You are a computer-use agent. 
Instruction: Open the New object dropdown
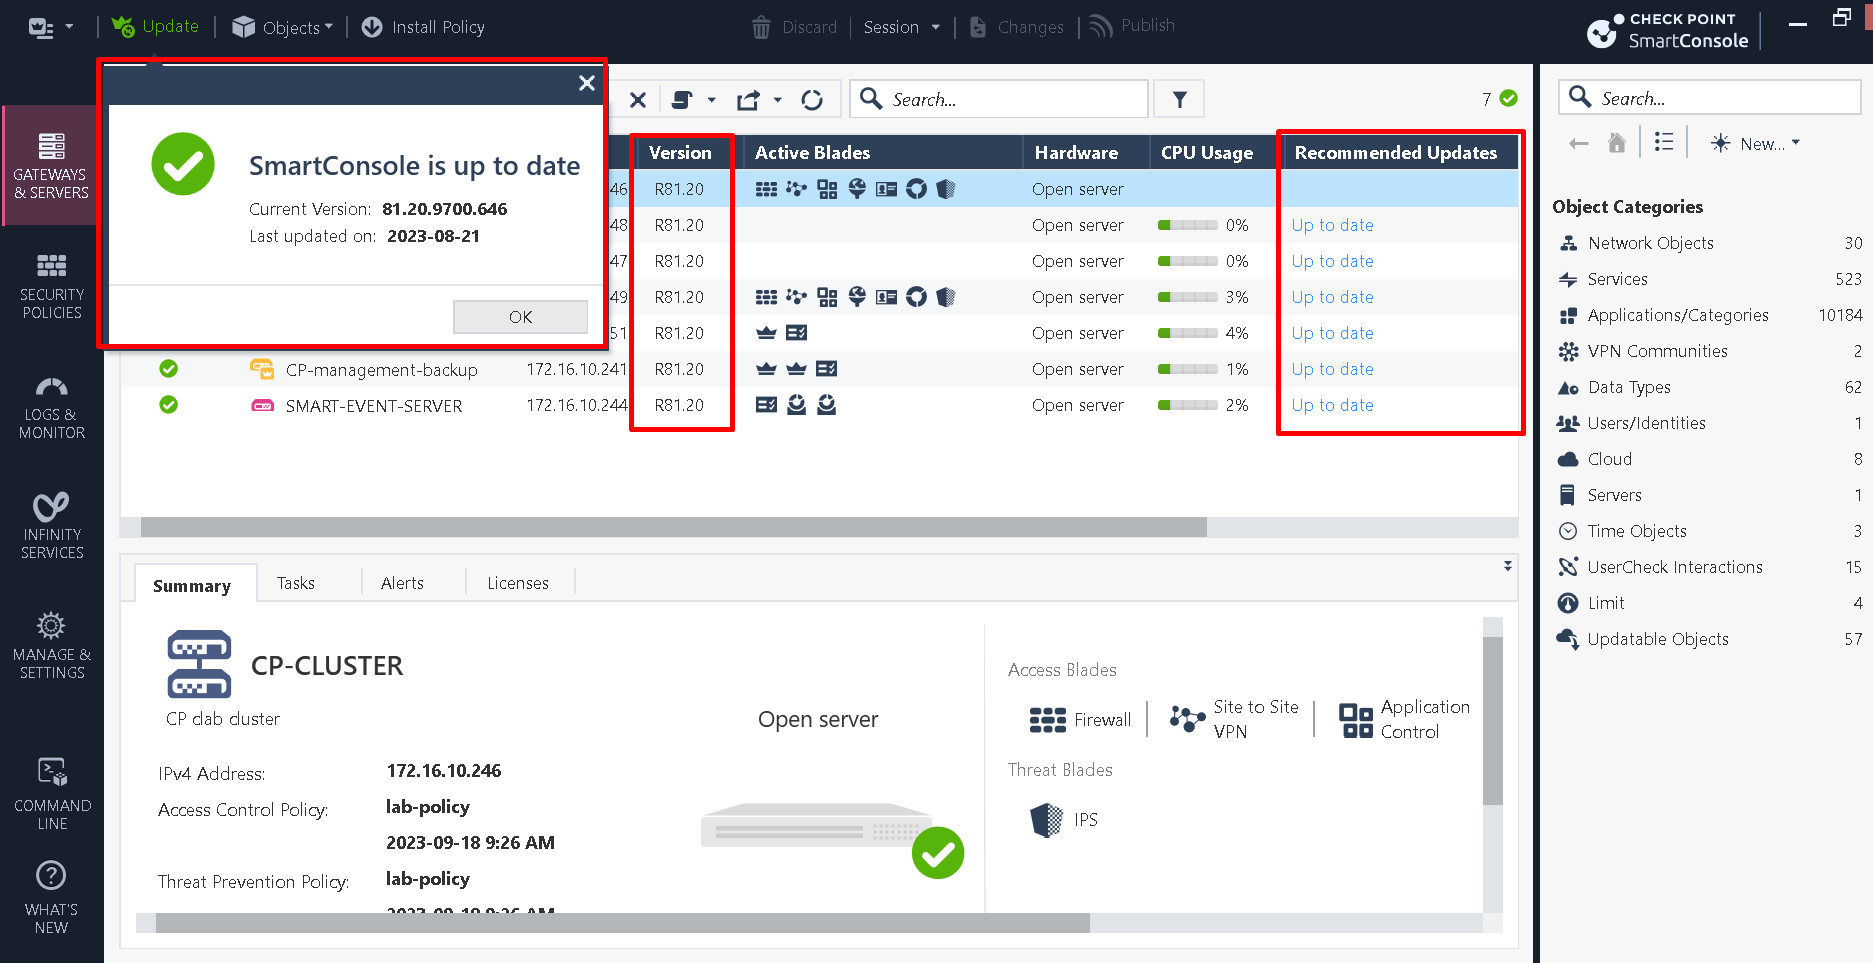[x=1755, y=143]
